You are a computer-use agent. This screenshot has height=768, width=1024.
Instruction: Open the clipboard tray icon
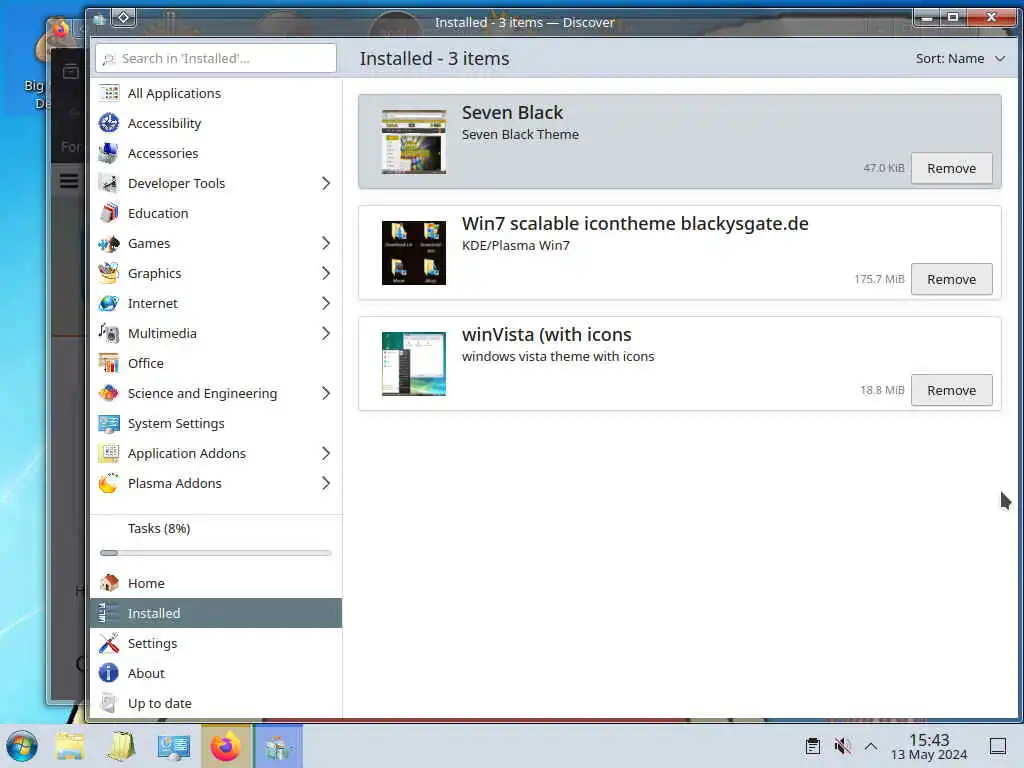813,746
